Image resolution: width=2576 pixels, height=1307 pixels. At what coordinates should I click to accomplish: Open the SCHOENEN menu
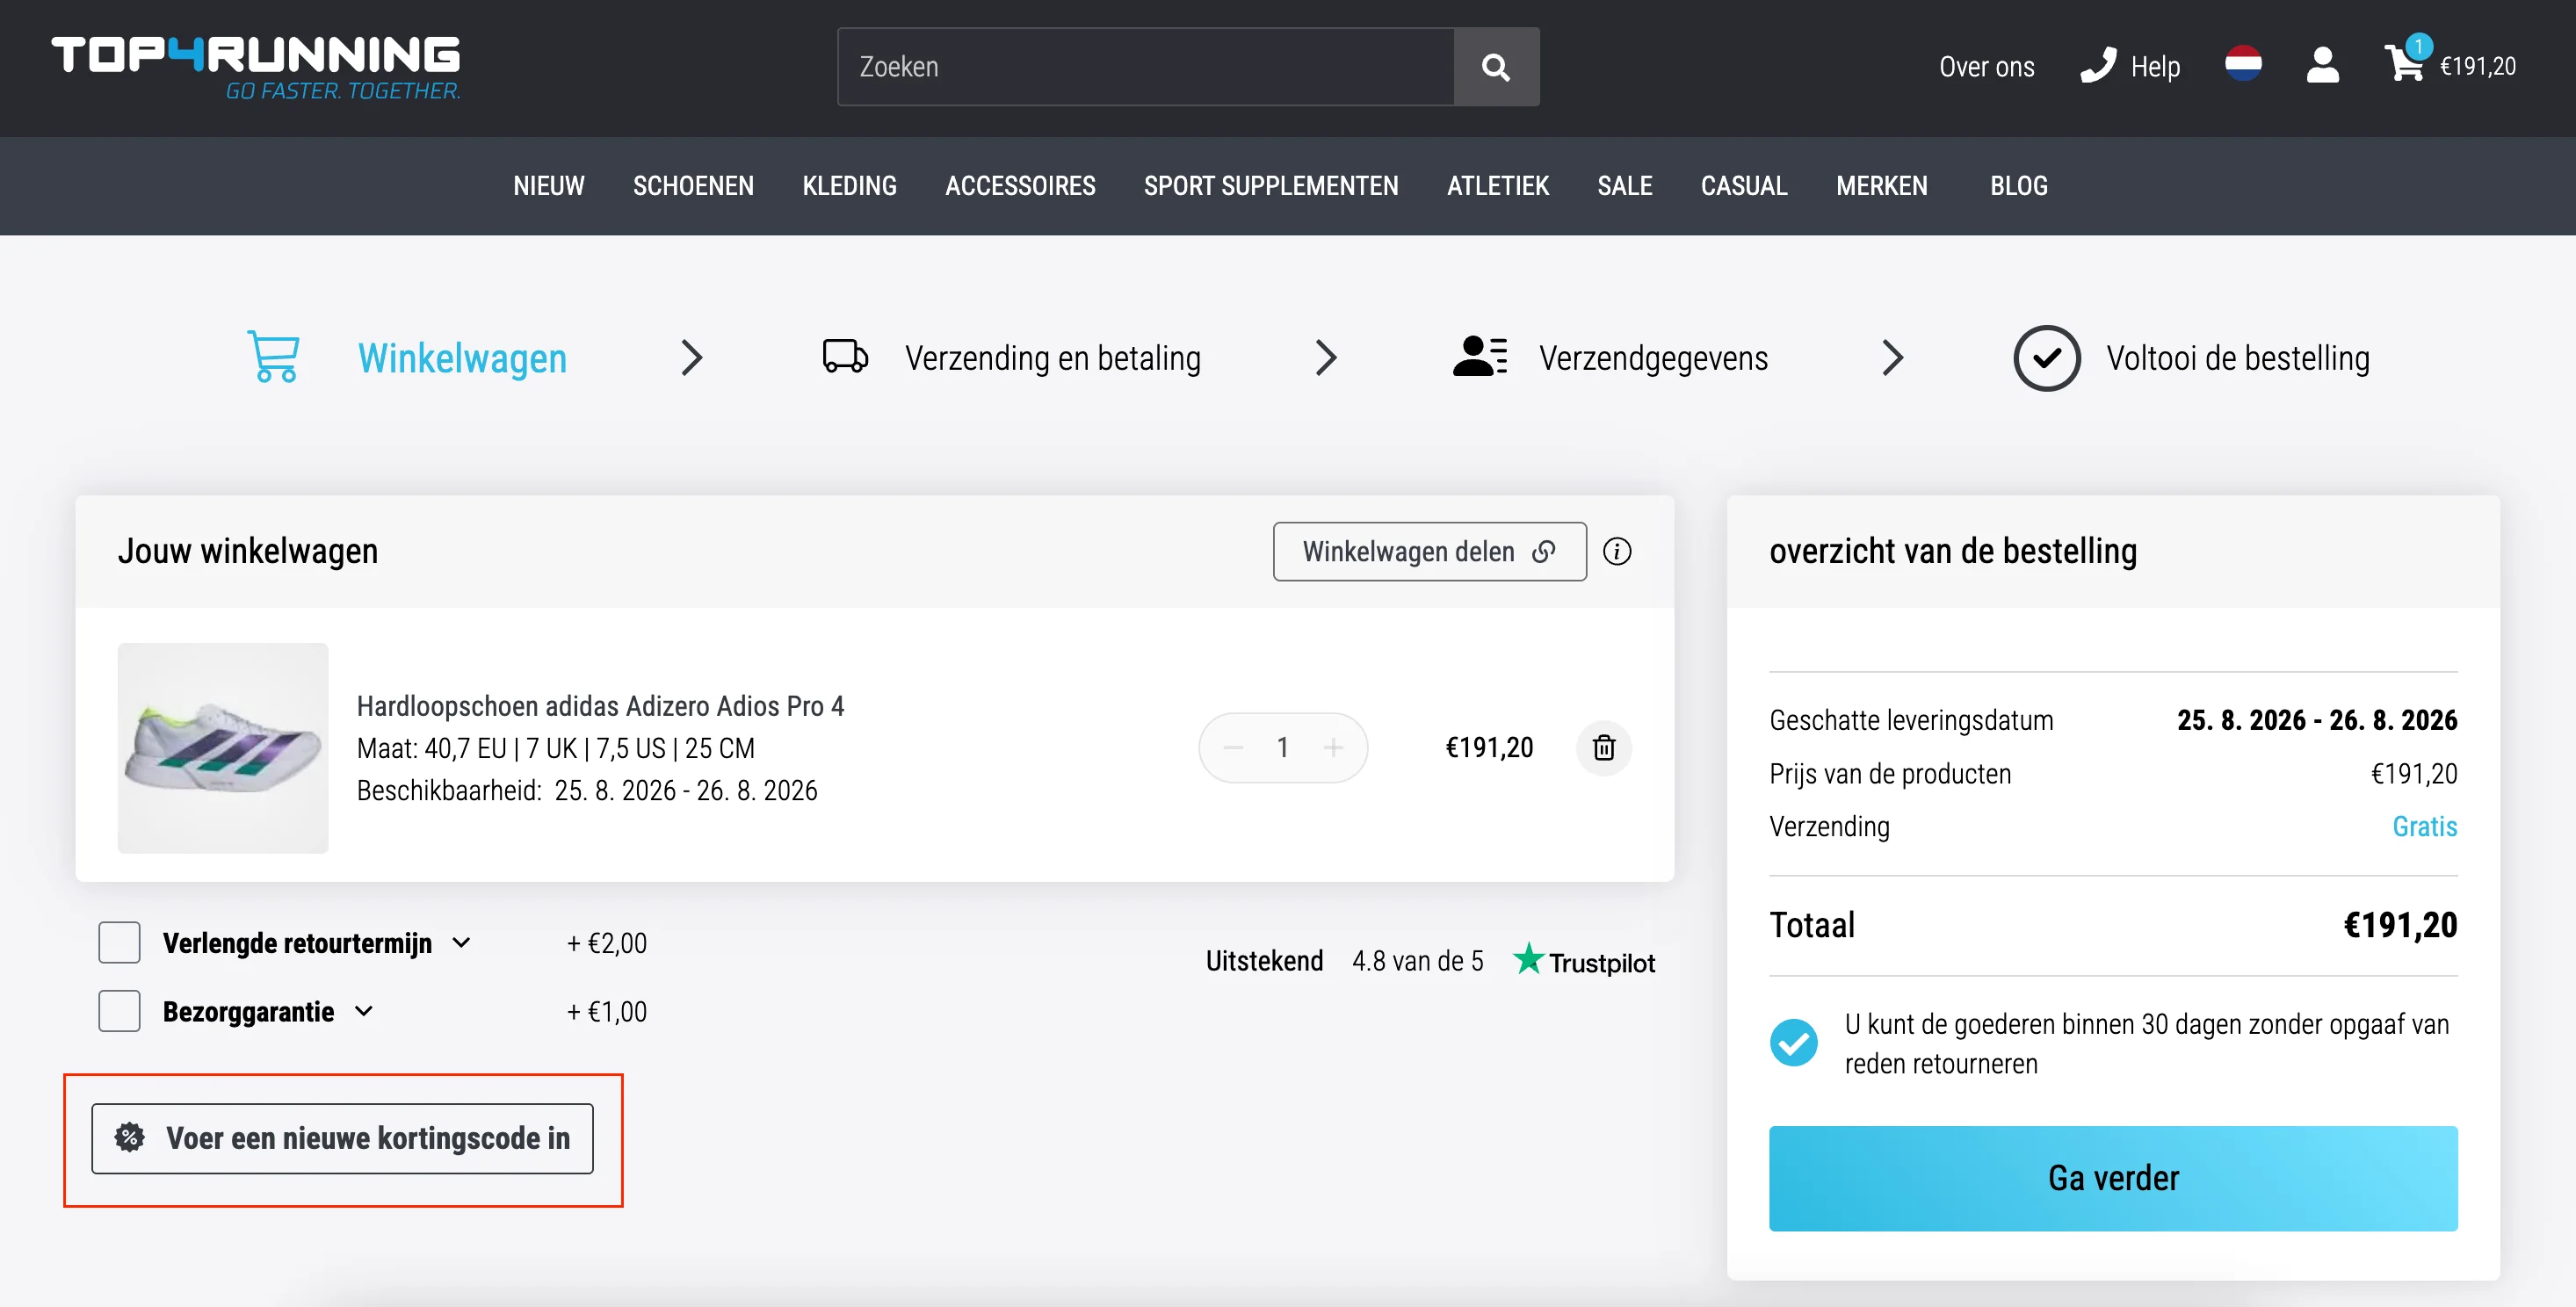coord(693,186)
